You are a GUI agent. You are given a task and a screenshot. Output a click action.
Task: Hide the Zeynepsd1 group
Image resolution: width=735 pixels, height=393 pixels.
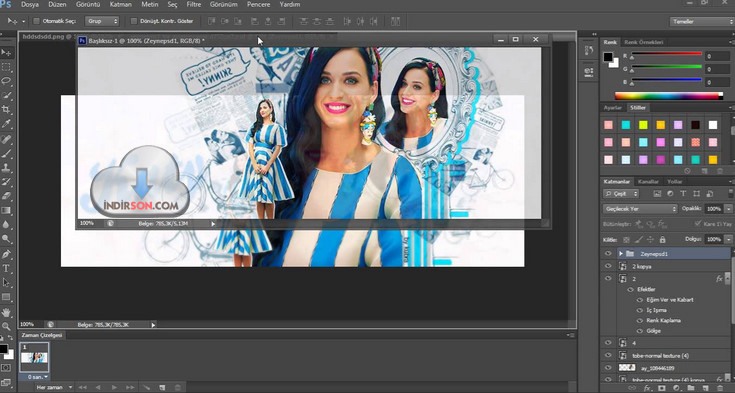608,254
